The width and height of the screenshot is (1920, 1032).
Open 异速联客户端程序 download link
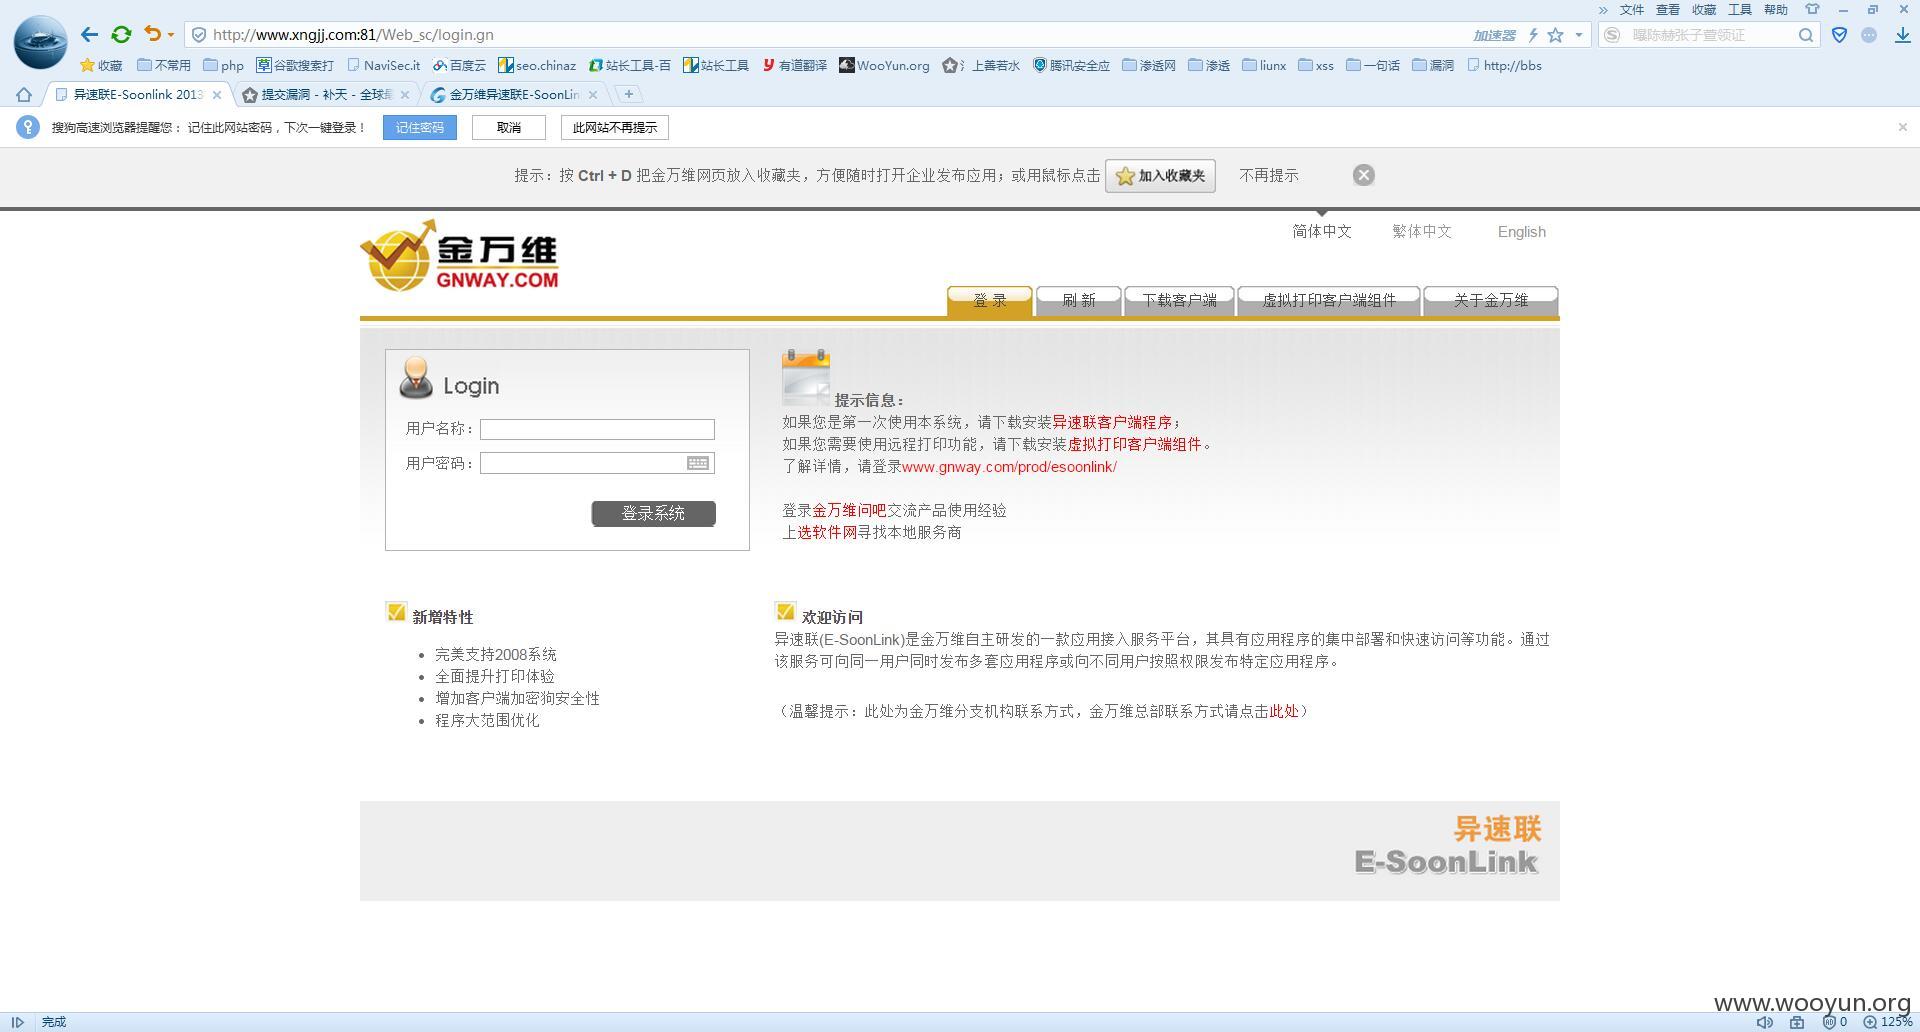pyautogui.click(x=1112, y=423)
